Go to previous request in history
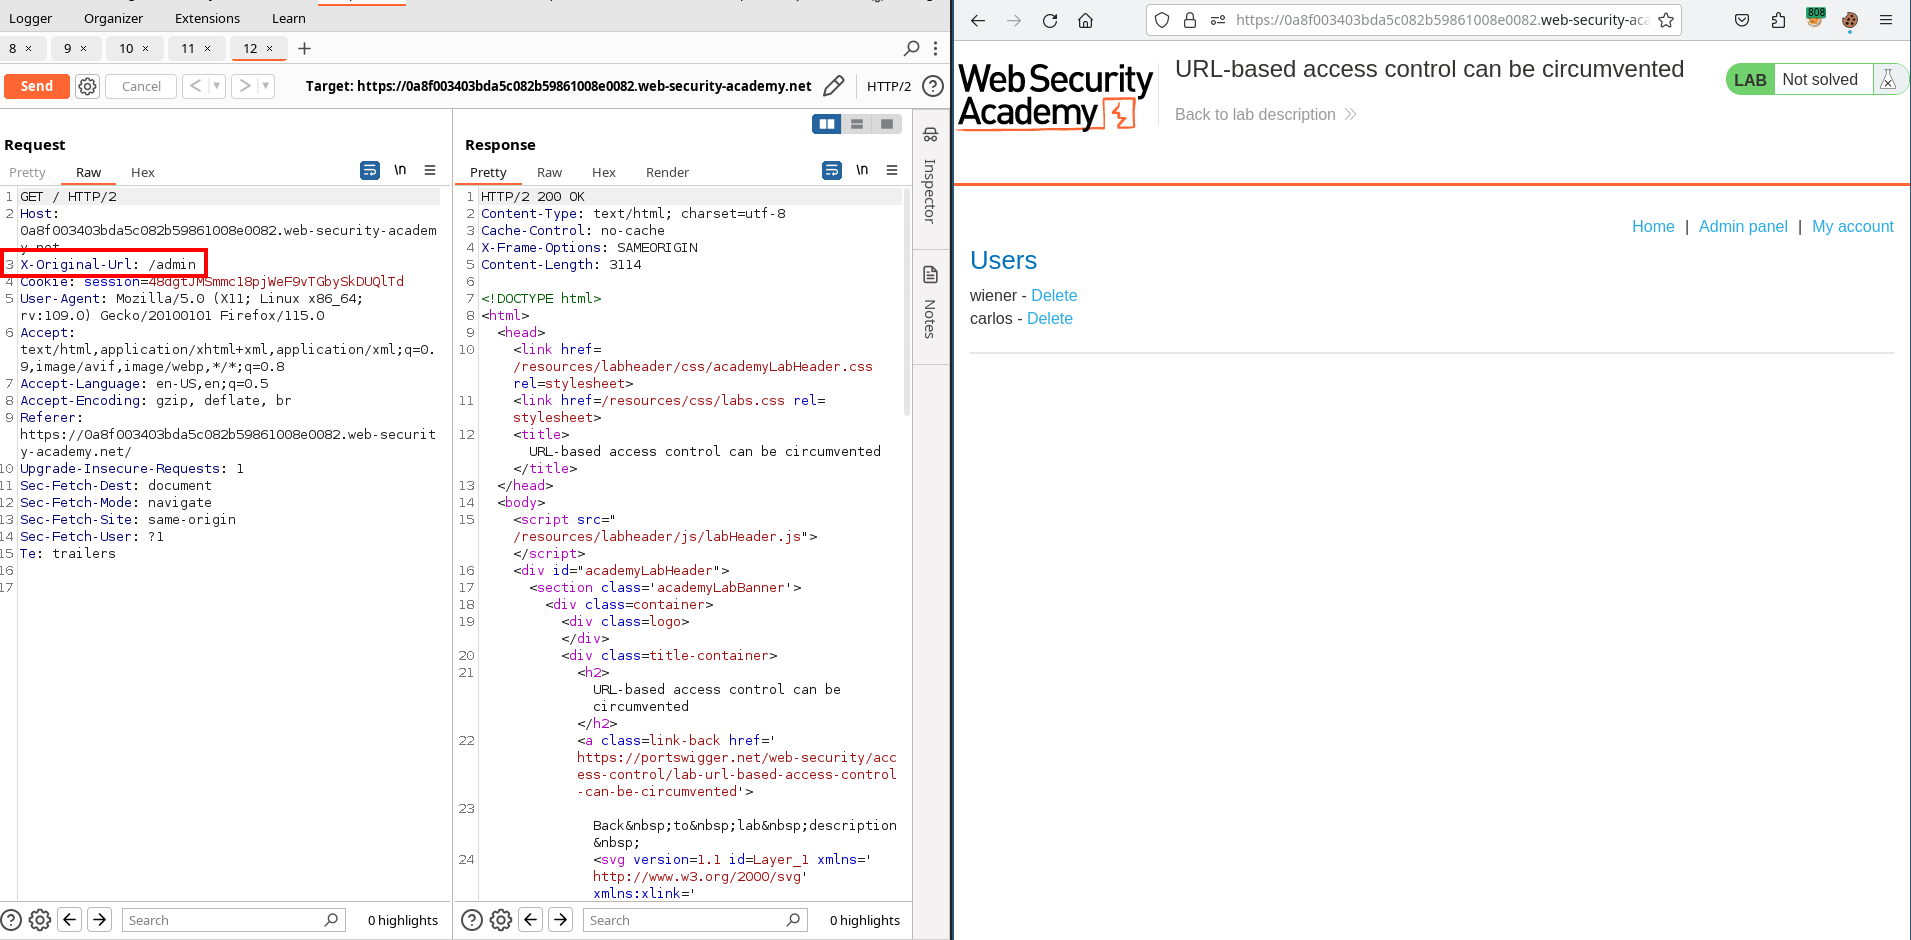This screenshot has width=1911, height=940. click(x=195, y=86)
